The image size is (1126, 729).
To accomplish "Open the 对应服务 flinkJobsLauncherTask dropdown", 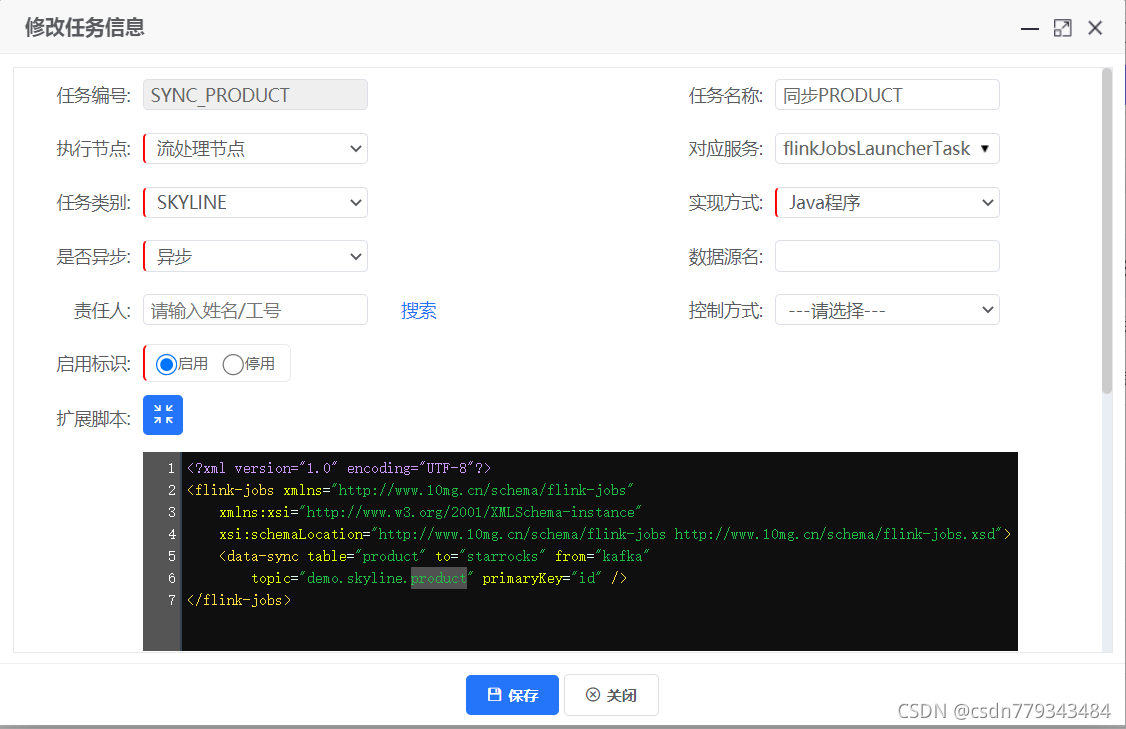I will coord(887,149).
